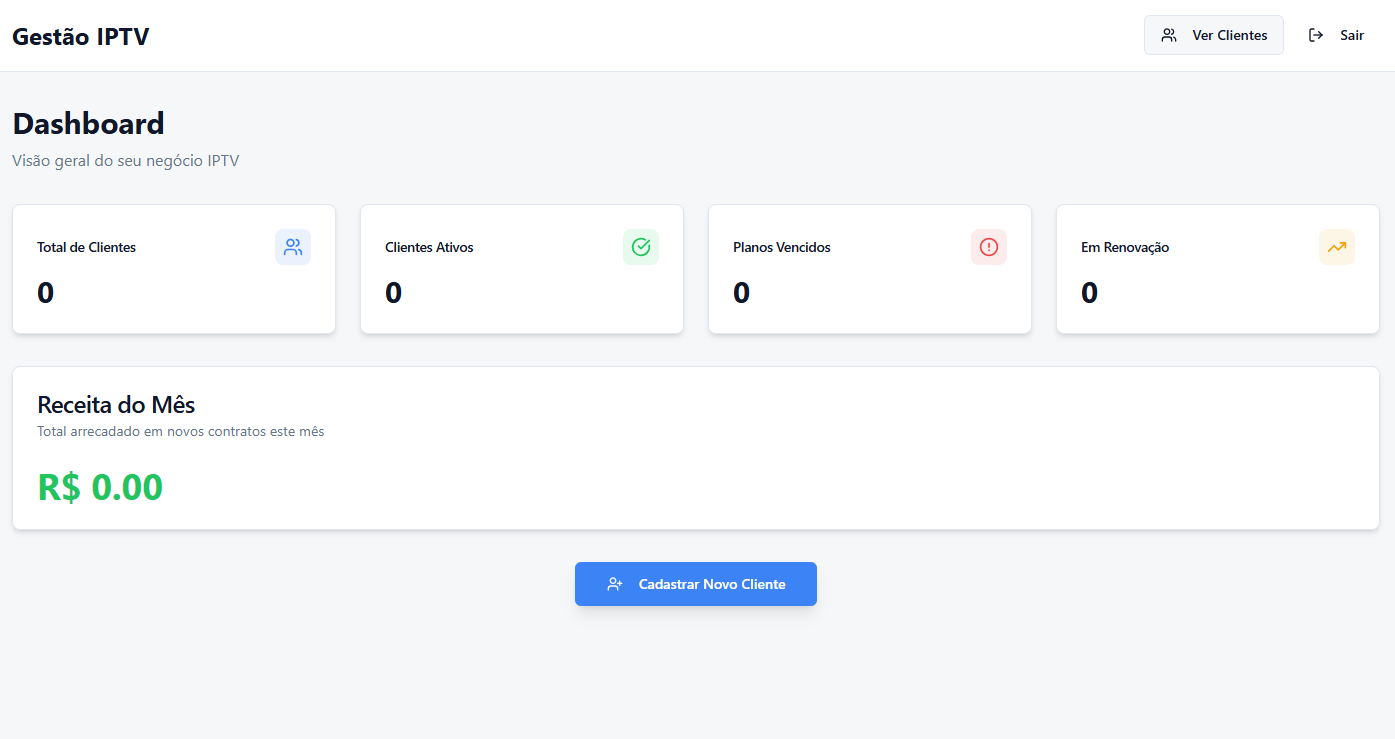The height and width of the screenshot is (739, 1395).
Task: Select the Dashboard page heading
Action: tap(88, 124)
